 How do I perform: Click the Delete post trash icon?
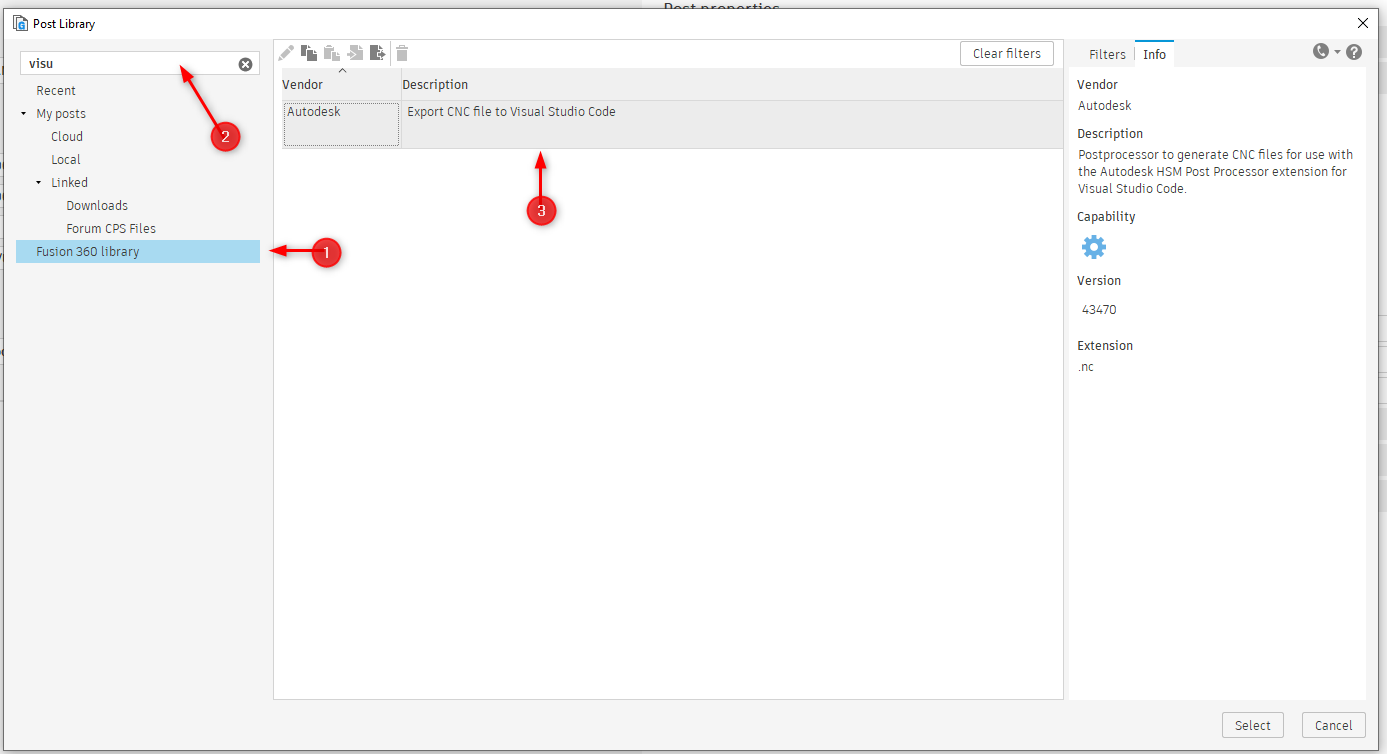coord(401,52)
